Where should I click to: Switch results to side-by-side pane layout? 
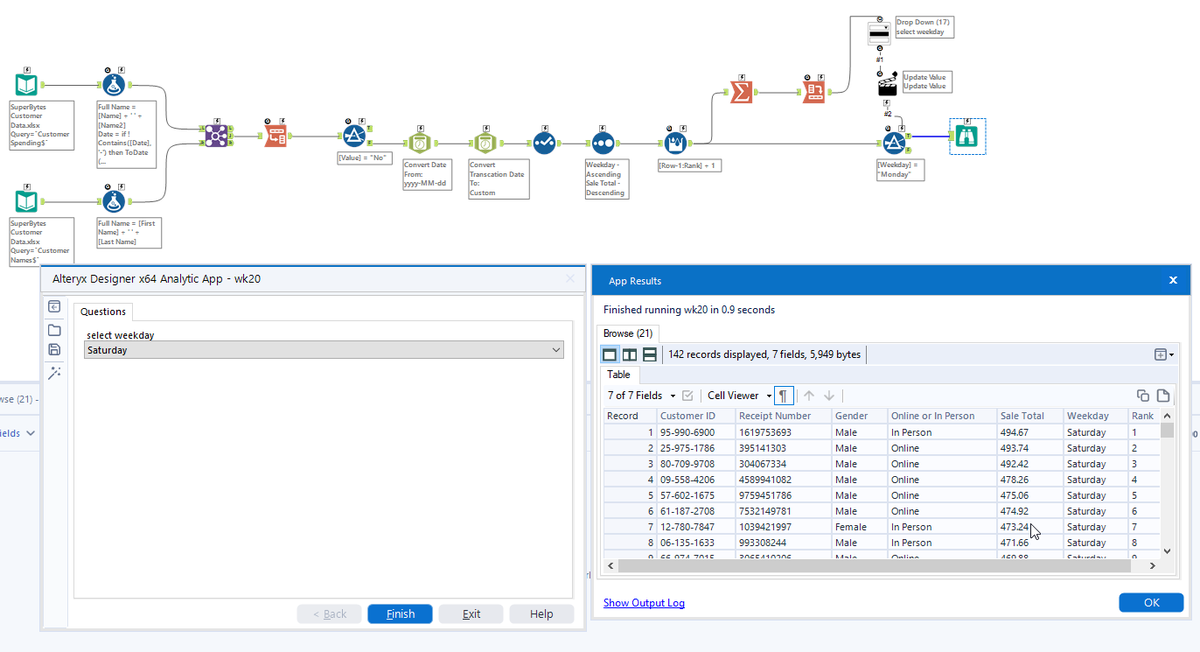pos(629,355)
